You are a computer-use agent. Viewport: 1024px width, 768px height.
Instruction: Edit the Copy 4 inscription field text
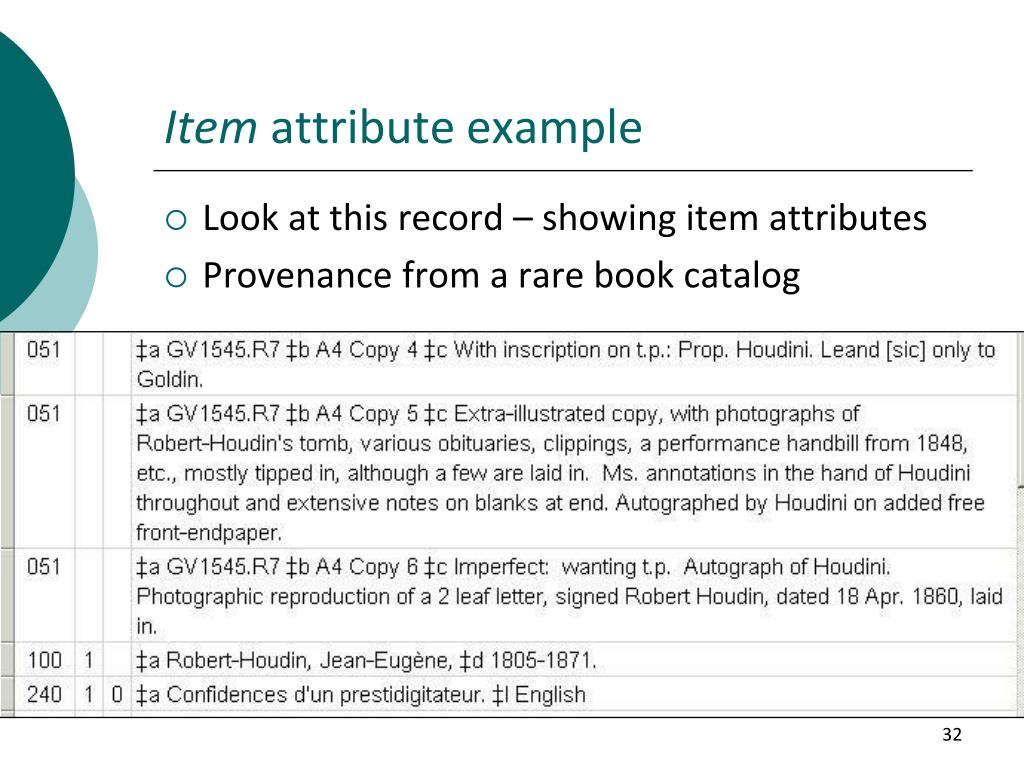(566, 364)
